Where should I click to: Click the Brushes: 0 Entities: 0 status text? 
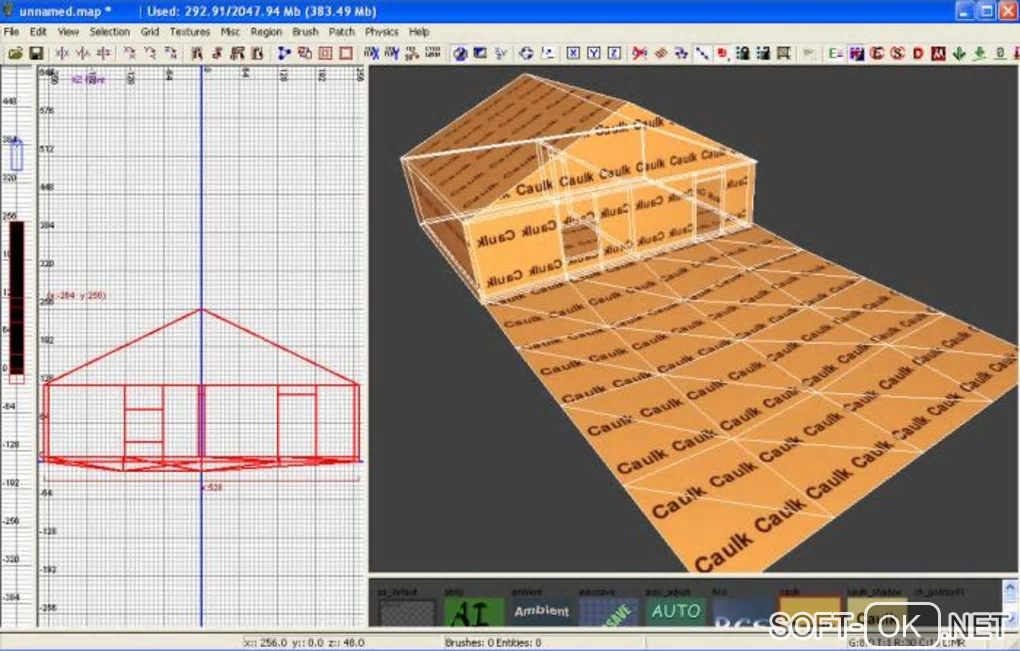[x=492, y=643]
